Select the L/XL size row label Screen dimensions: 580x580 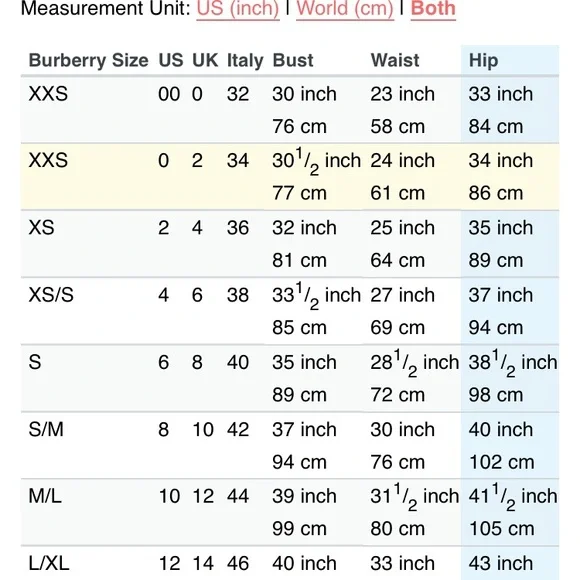pyautogui.click(x=49, y=563)
